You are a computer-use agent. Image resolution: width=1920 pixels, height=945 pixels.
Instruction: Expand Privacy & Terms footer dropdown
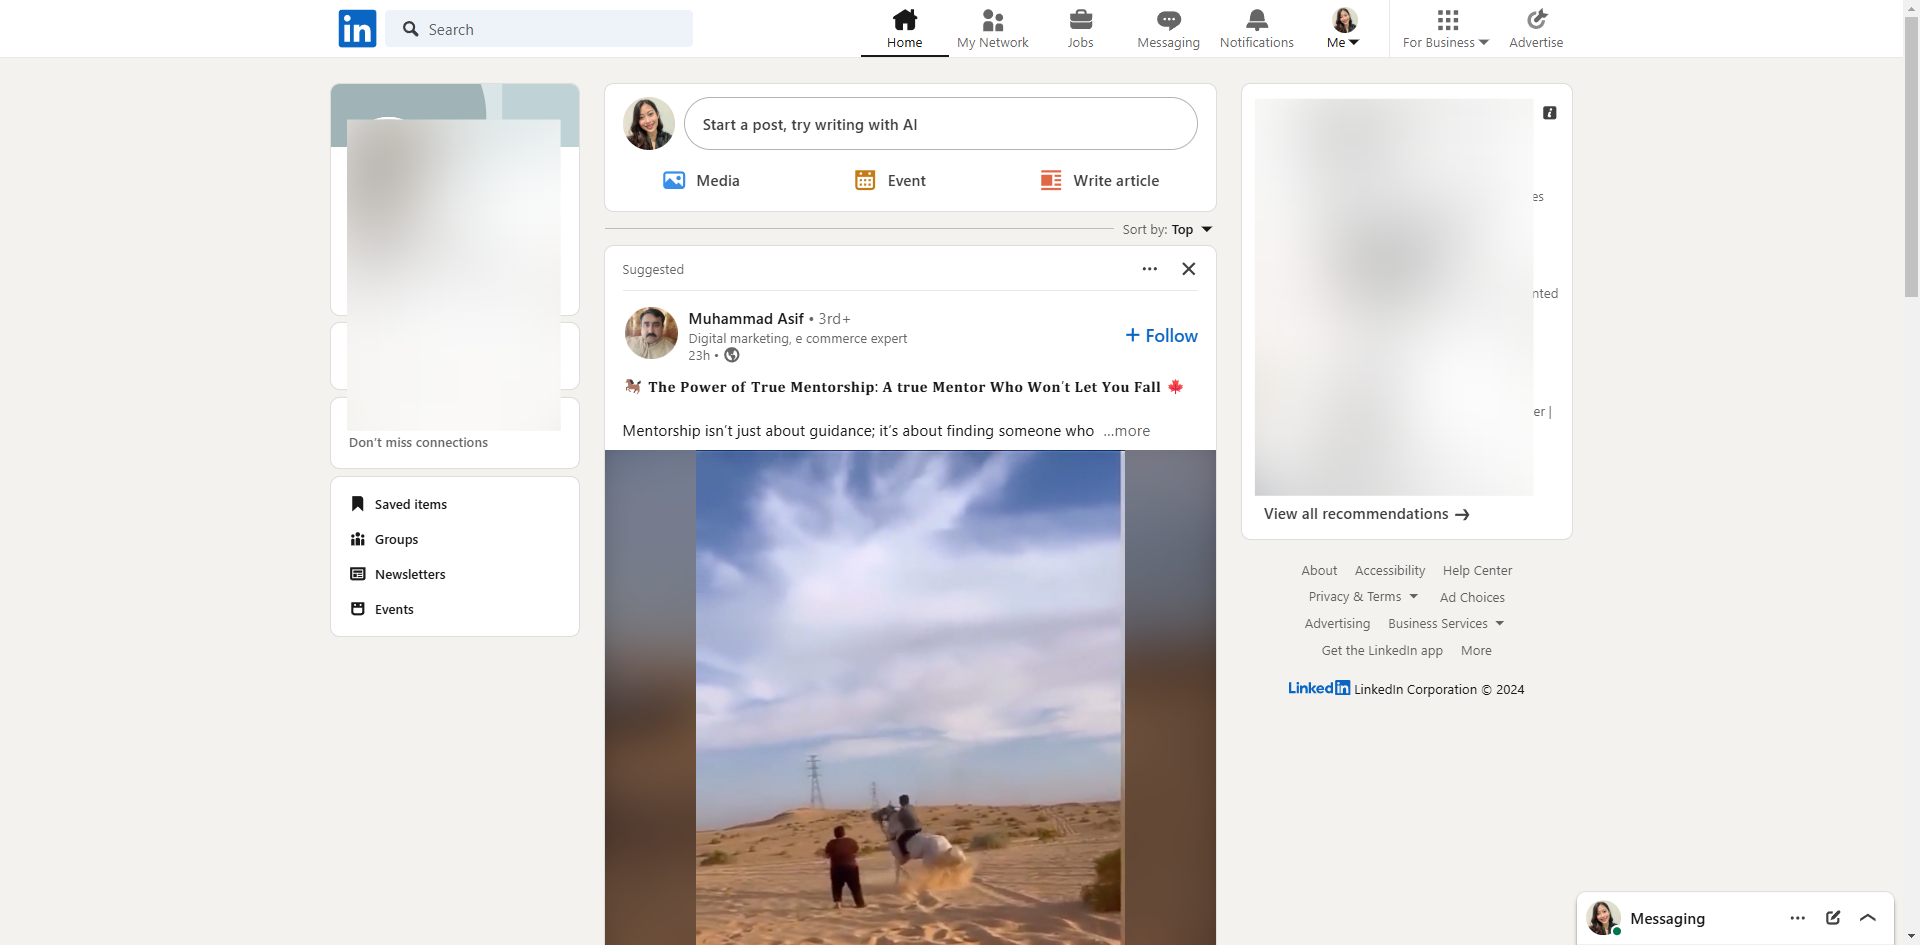click(x=1362, y=597)
